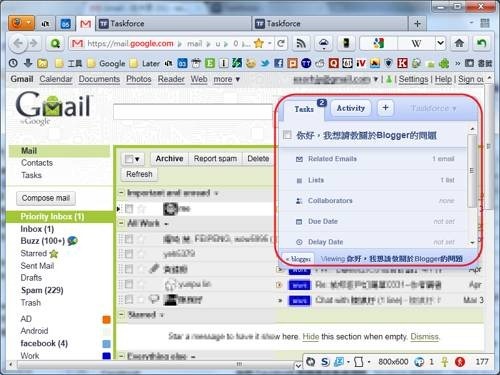Select the paperclip attachment email checkbox
The width and height of the screenshot is (500, 375).
pyautogui.click(x=129, y=269)
